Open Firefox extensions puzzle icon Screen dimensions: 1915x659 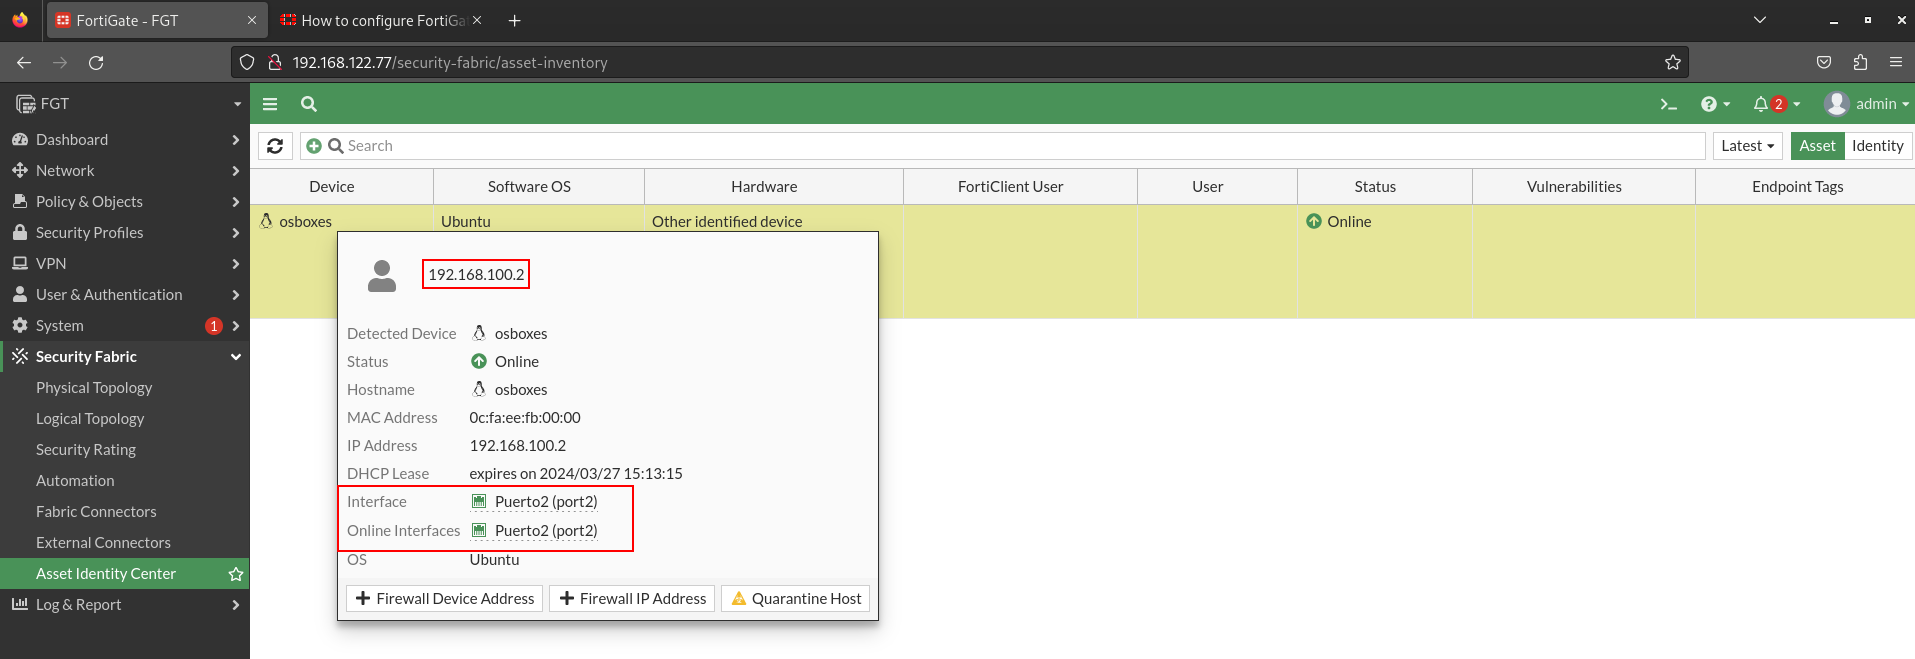pyautogui.click(x=1860, y=63)
